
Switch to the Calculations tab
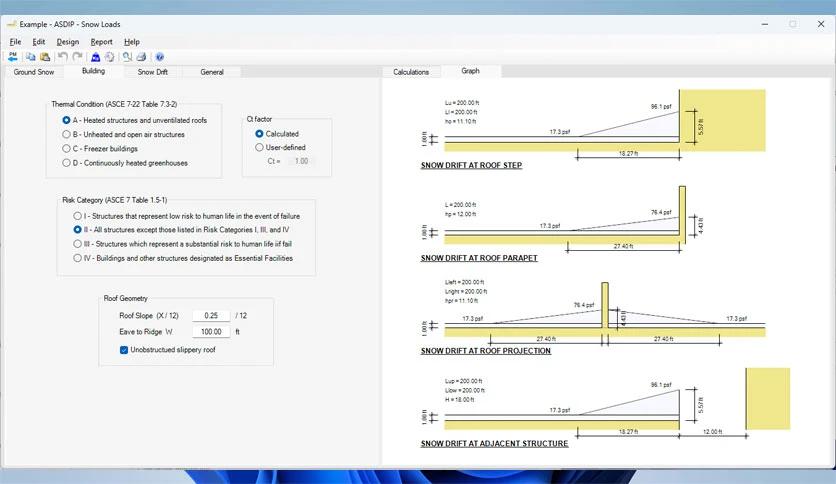point(411,72)
